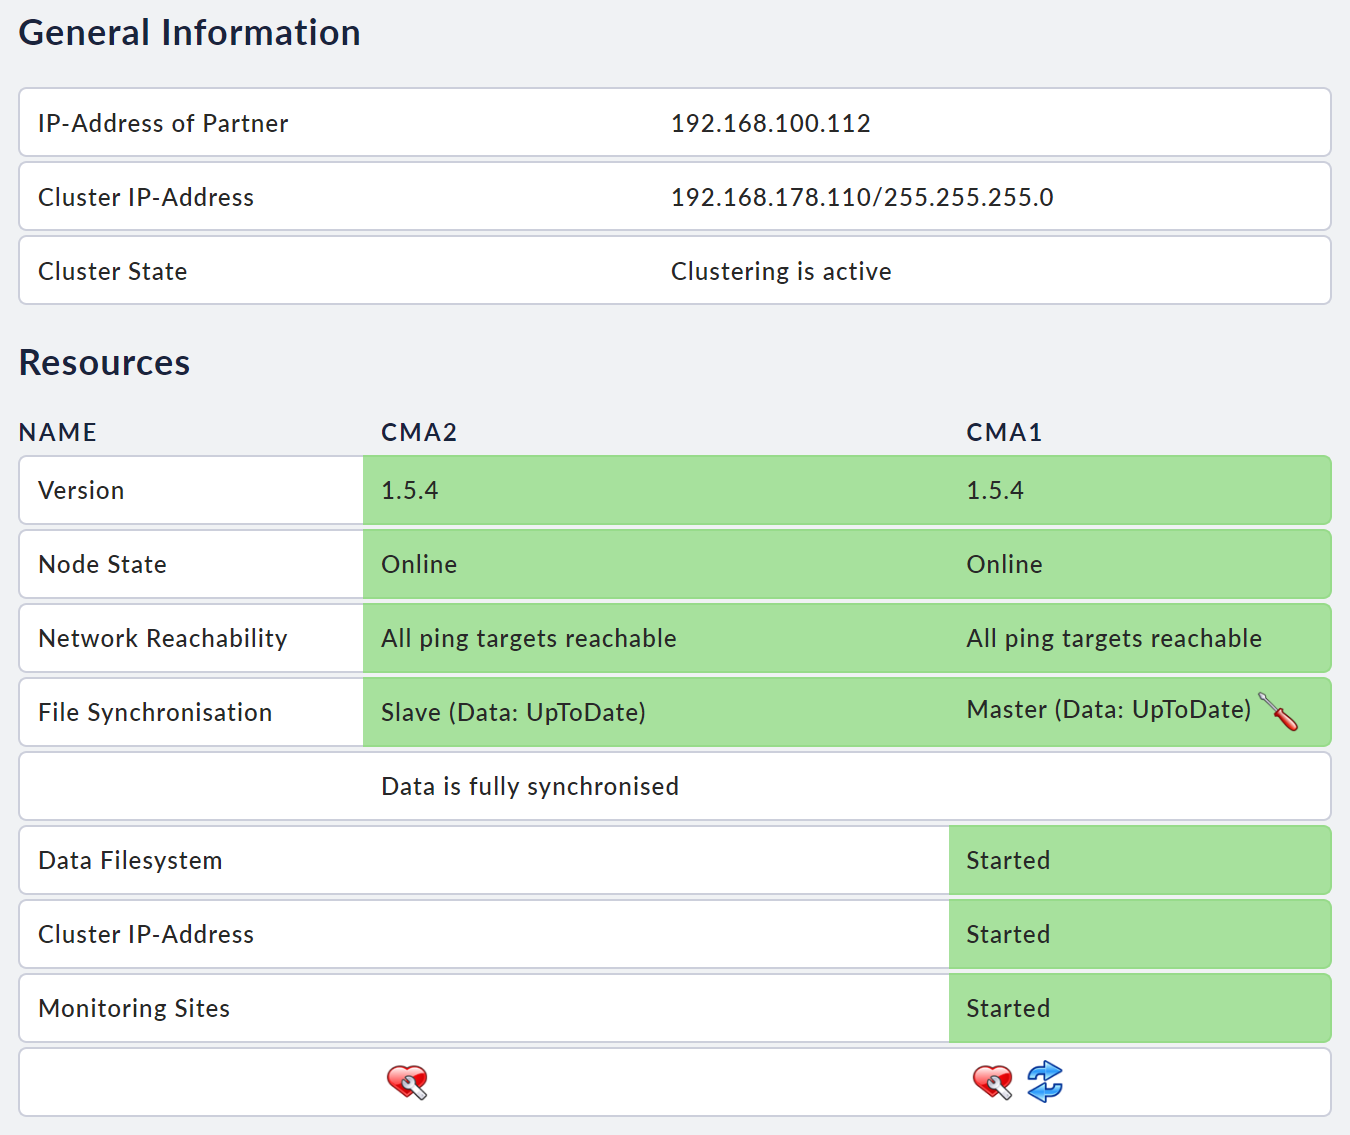Click the Version row label
This screenshot has height=1135, width=1350.
tap(81, 490)
